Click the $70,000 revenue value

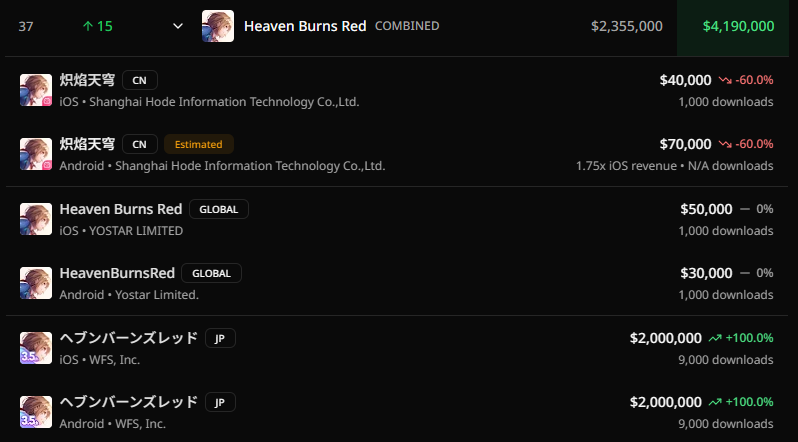pos(686,144)
